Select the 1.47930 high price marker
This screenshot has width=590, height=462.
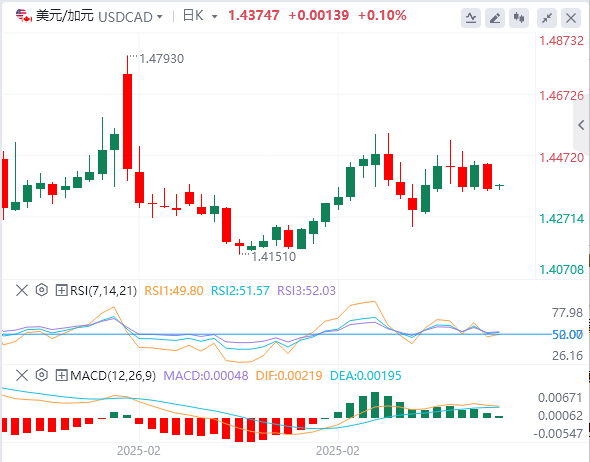coord(161,59)
